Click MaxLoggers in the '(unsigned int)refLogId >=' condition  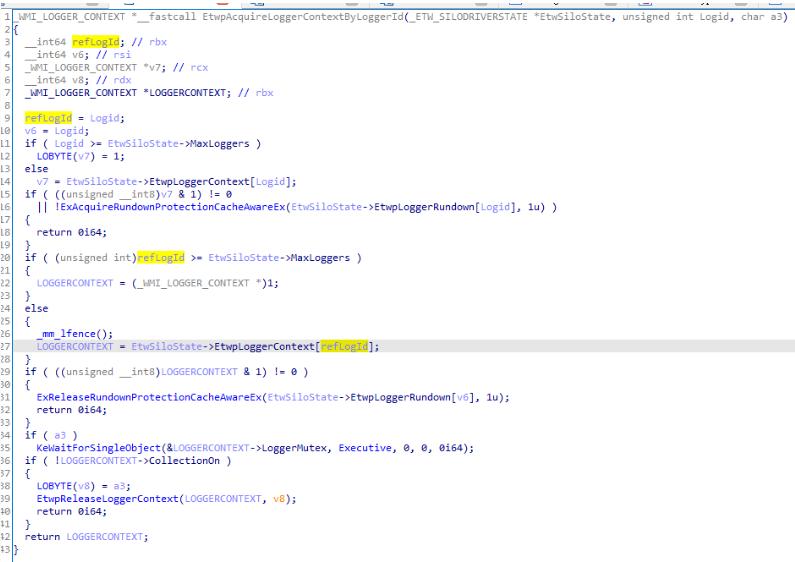coord(320,257)
